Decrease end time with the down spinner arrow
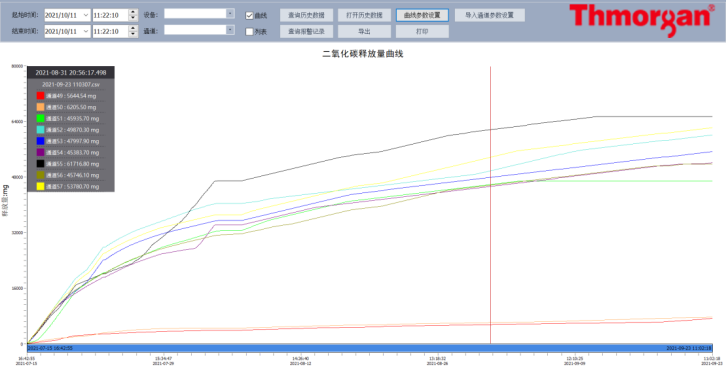 (x=133, y=34)
